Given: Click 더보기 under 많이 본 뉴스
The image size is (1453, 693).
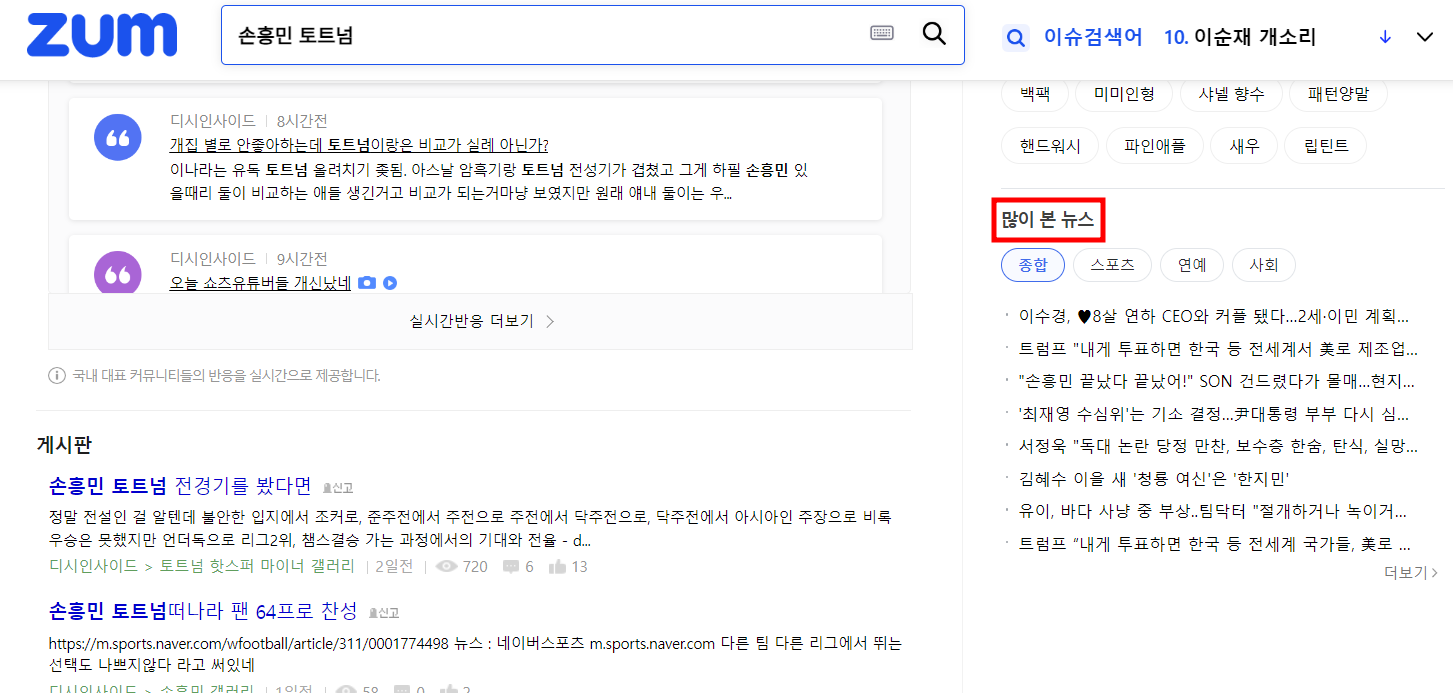Looking at the screenshot, I should pos(1410,573).
